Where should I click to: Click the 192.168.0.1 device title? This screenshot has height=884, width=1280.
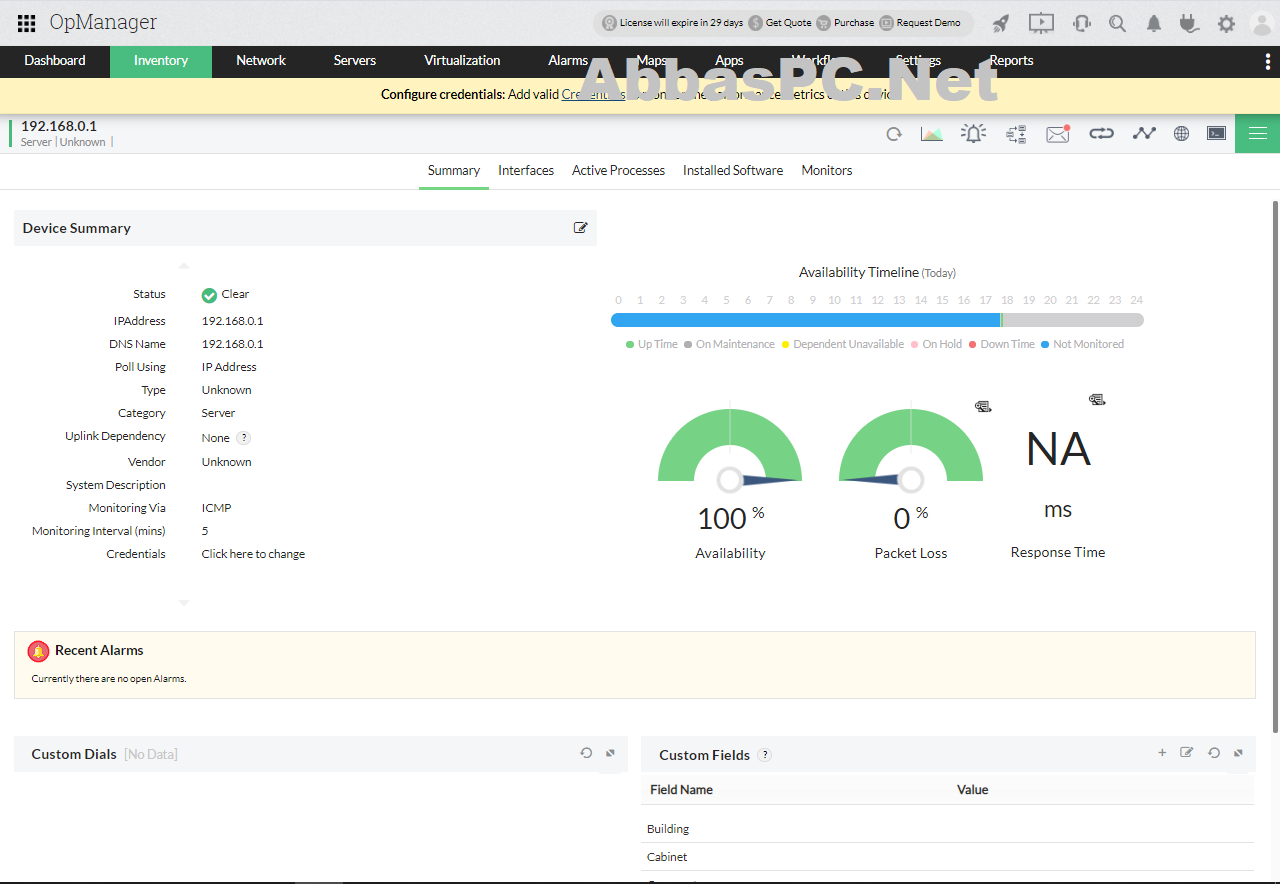59,126
